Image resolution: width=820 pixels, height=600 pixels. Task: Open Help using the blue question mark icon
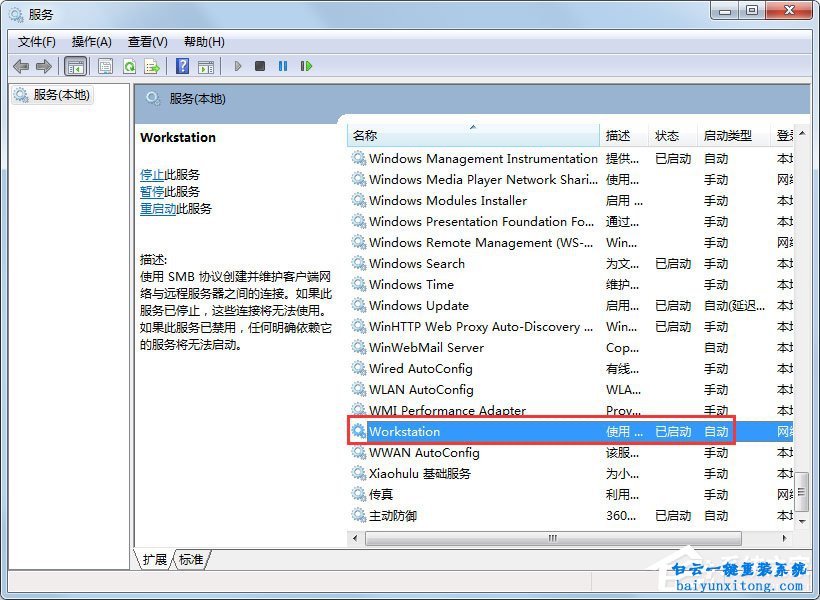pyautogui.click(x=183, y=65)
